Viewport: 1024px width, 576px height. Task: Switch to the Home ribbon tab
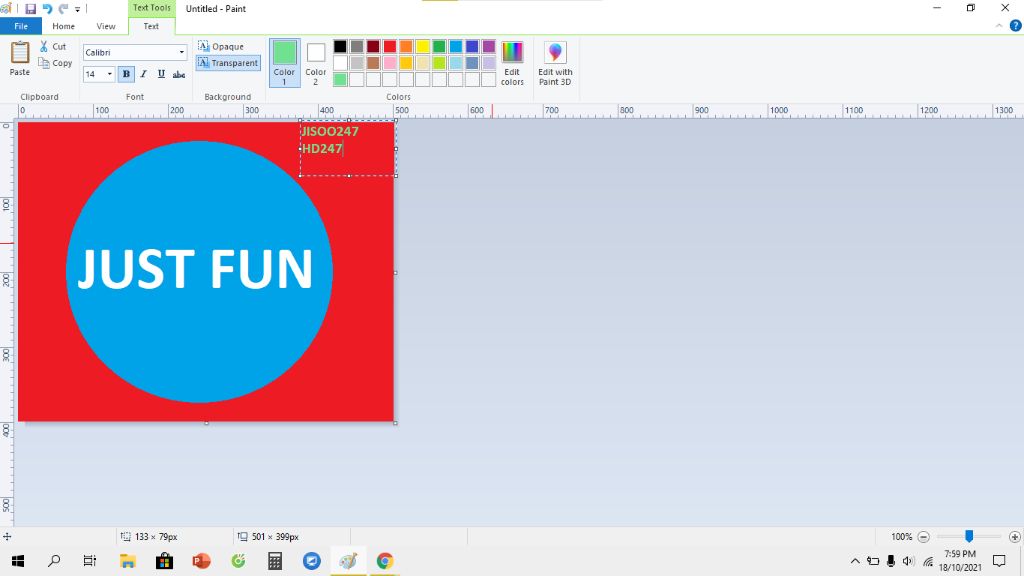pyautogui.click(x=63, y=26)
